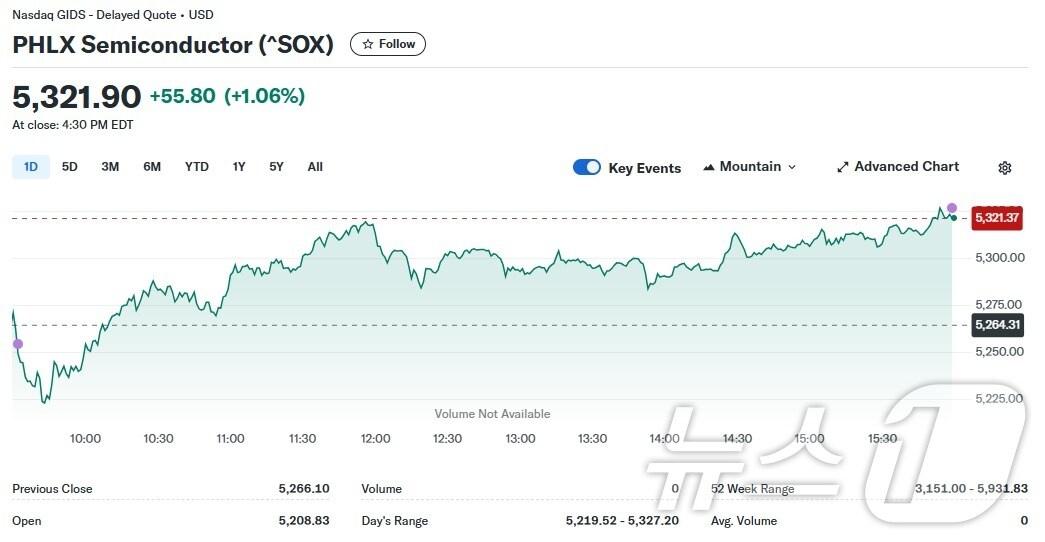The width and height of the screenshot is (1045, 542).
Task: Click the Mountain chart type icon
Action: [x=709, y=167]
